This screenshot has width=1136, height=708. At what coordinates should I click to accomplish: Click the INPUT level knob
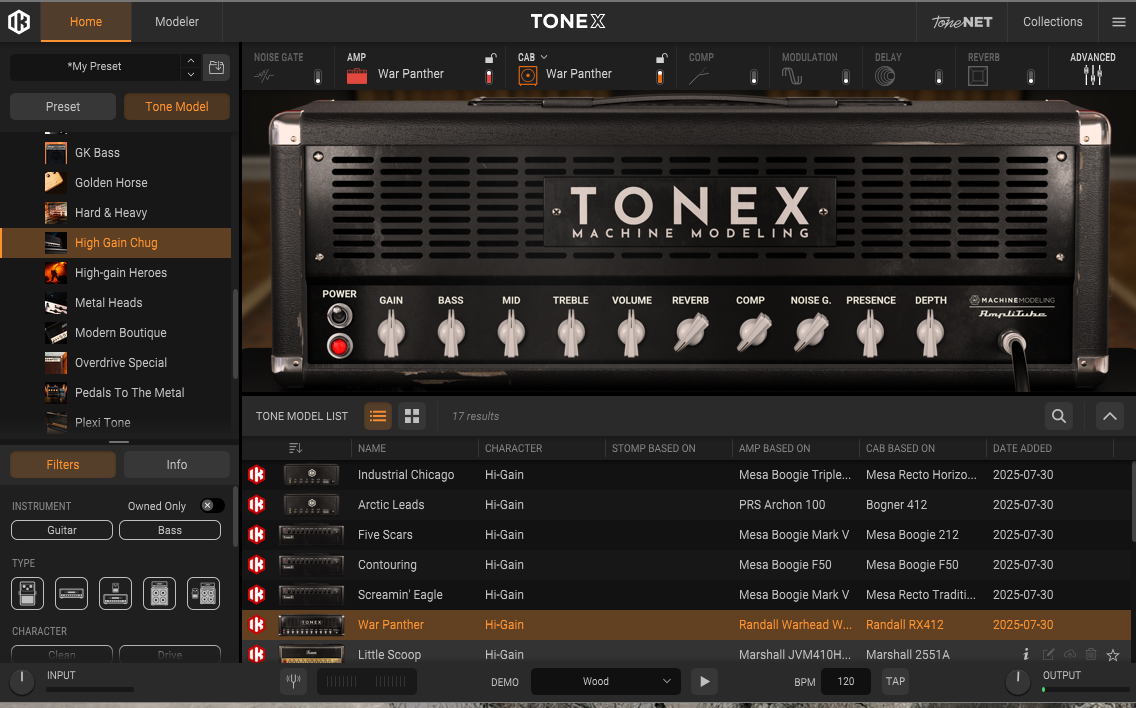coord(22,681)
